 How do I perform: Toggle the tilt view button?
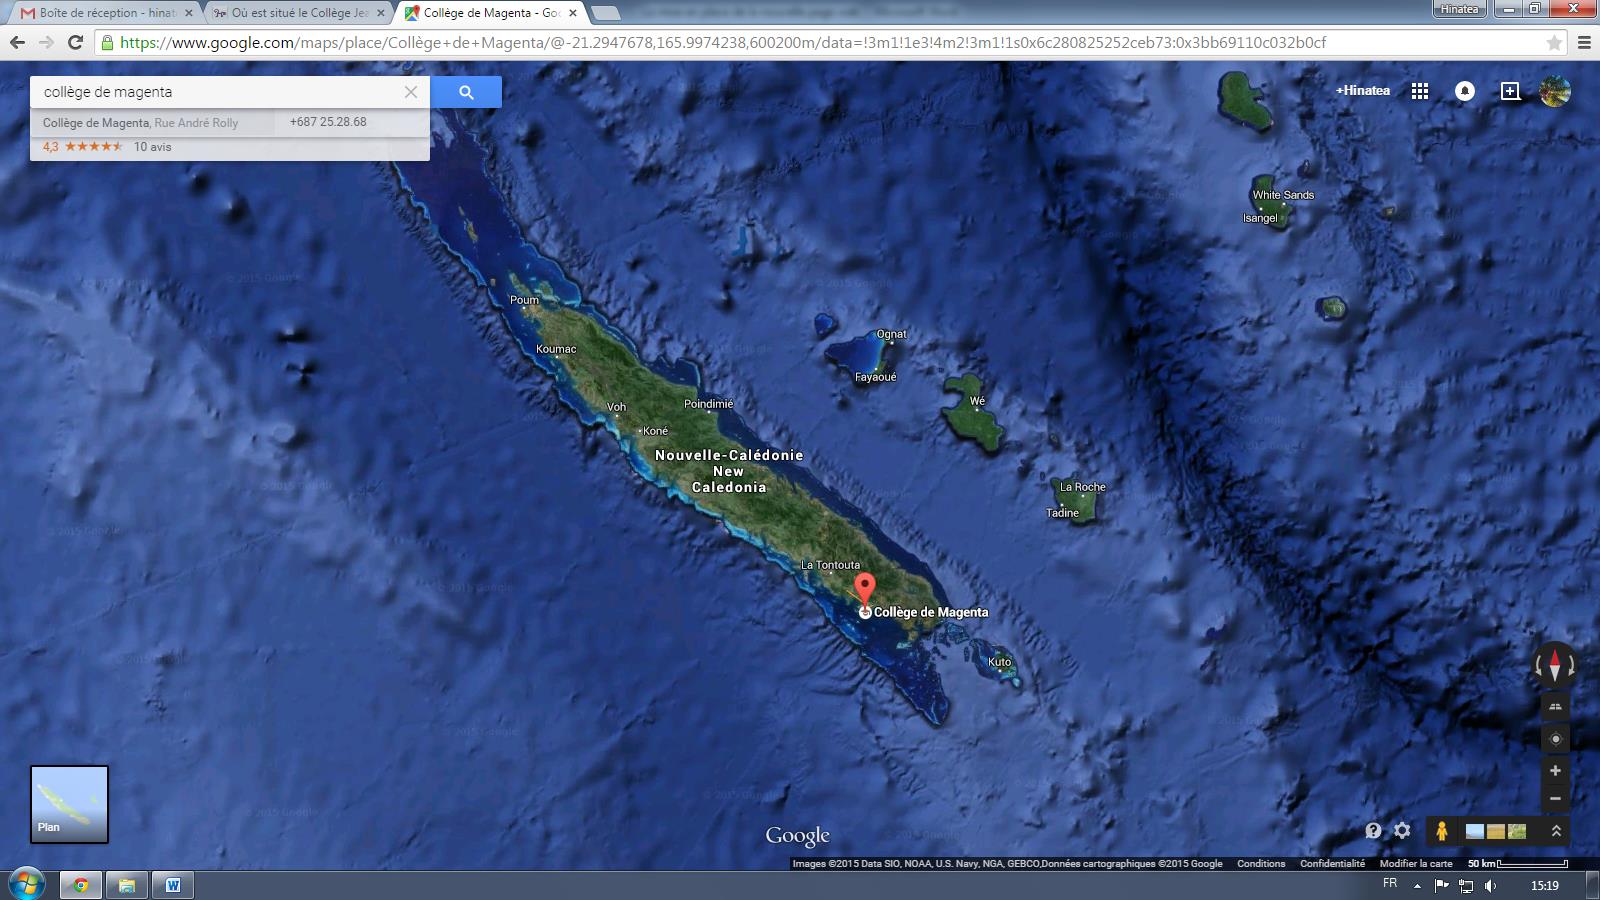(1555, 707)
